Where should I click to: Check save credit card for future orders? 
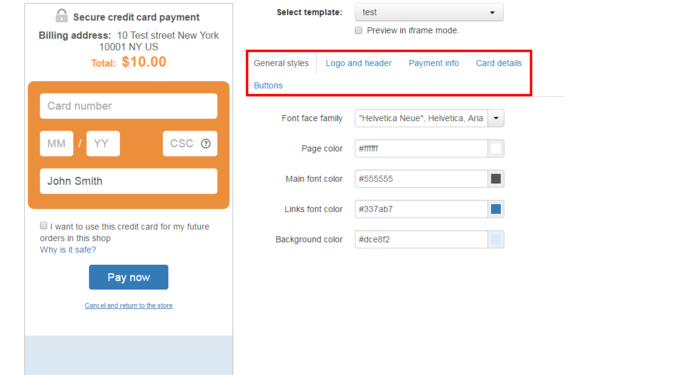coord(43,225)
